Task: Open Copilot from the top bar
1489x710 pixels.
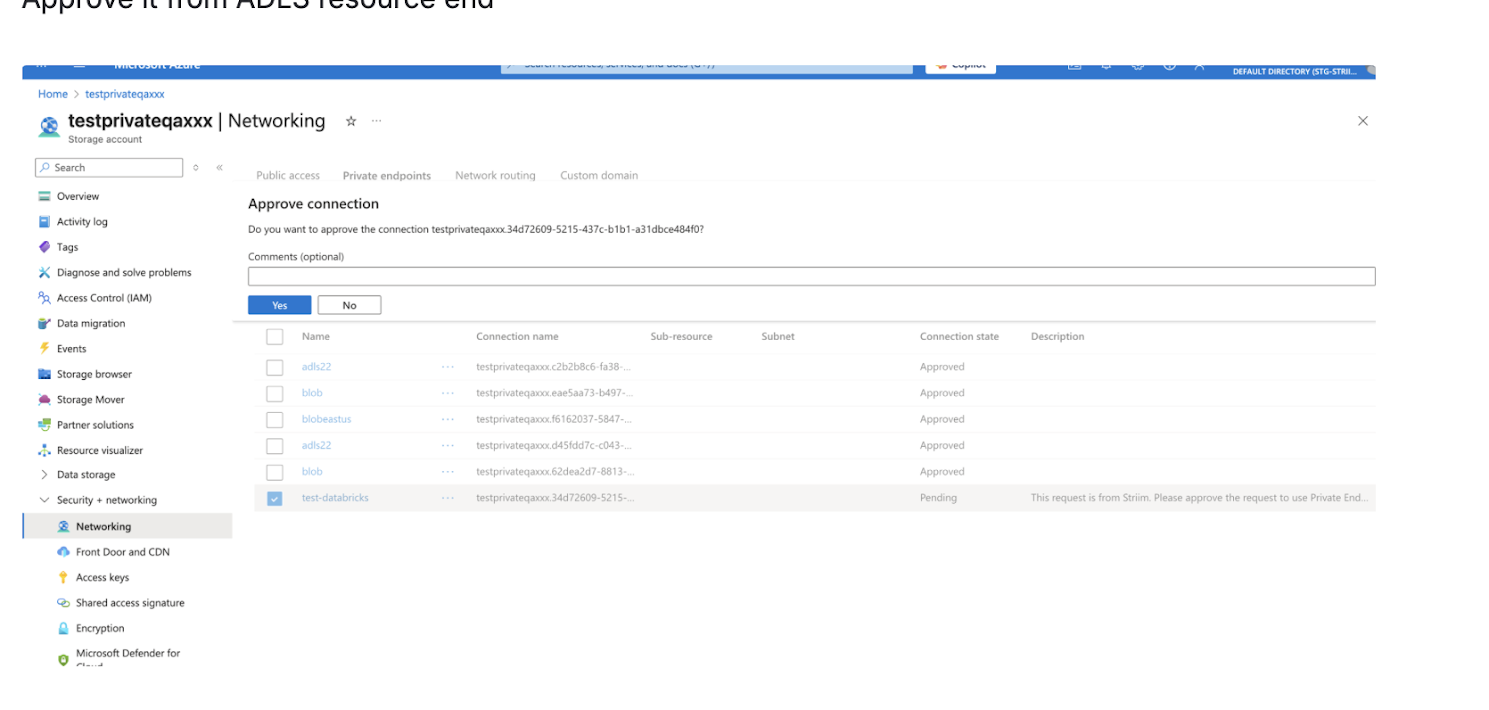Action: [x=959, y=65]
